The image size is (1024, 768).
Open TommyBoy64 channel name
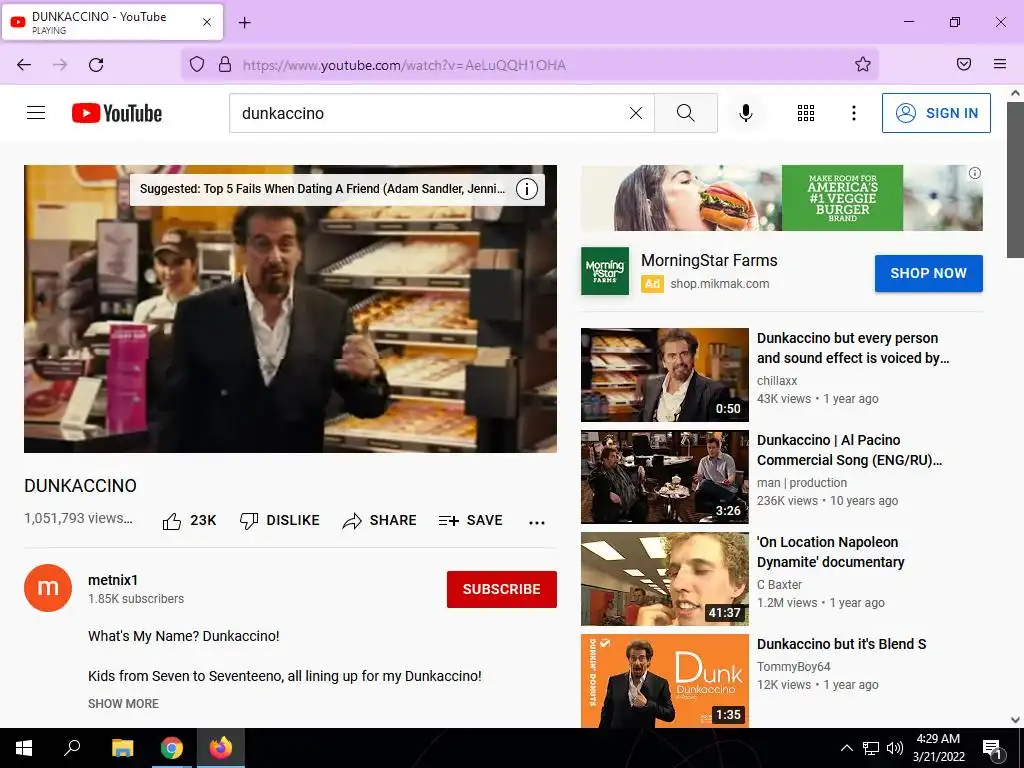793,666
